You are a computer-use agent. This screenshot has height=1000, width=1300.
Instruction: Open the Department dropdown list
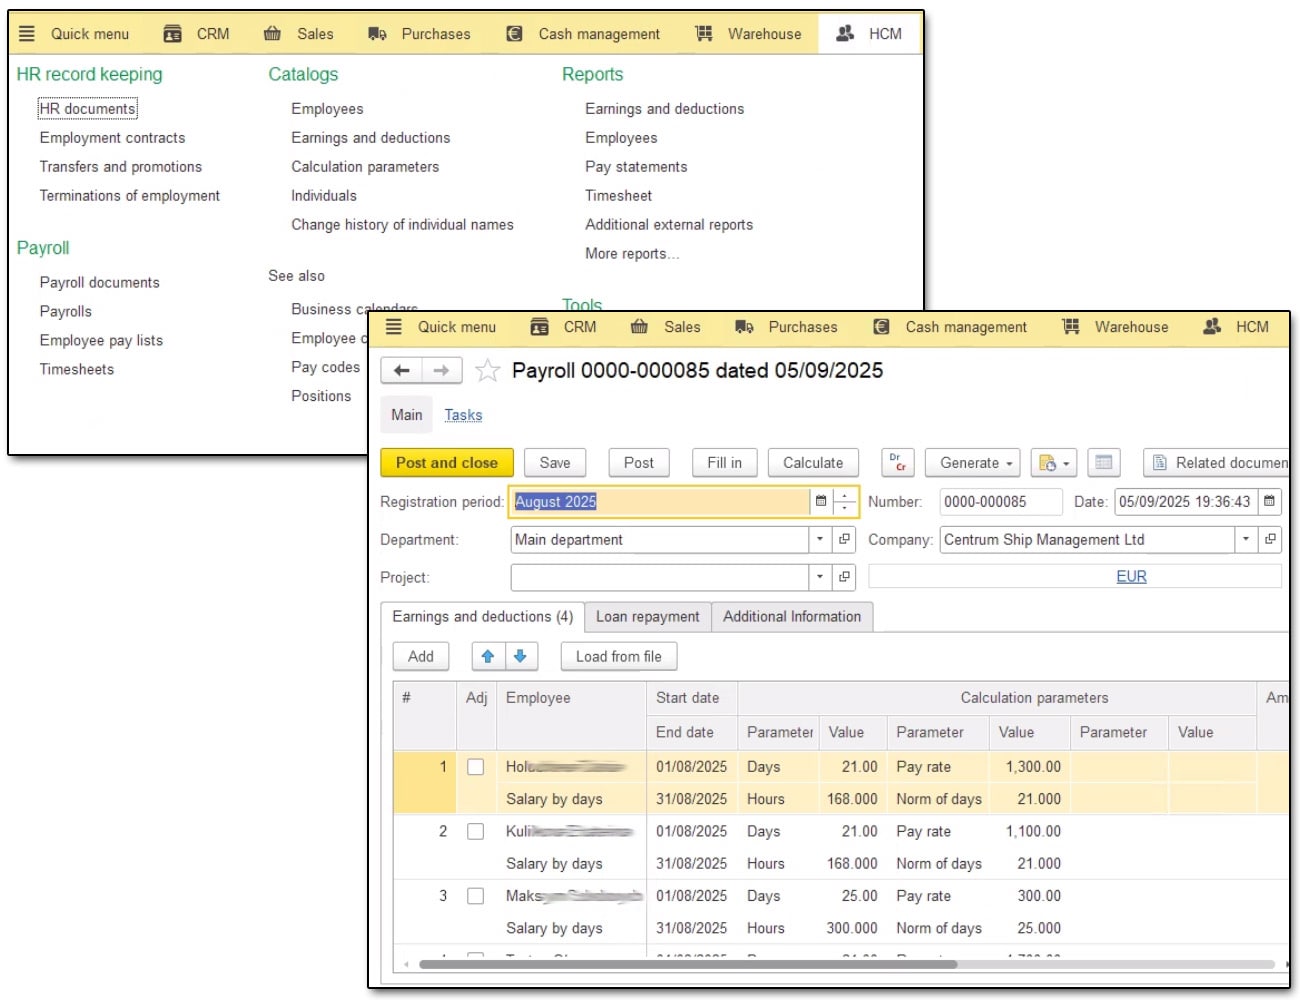(x=820, y=540)
